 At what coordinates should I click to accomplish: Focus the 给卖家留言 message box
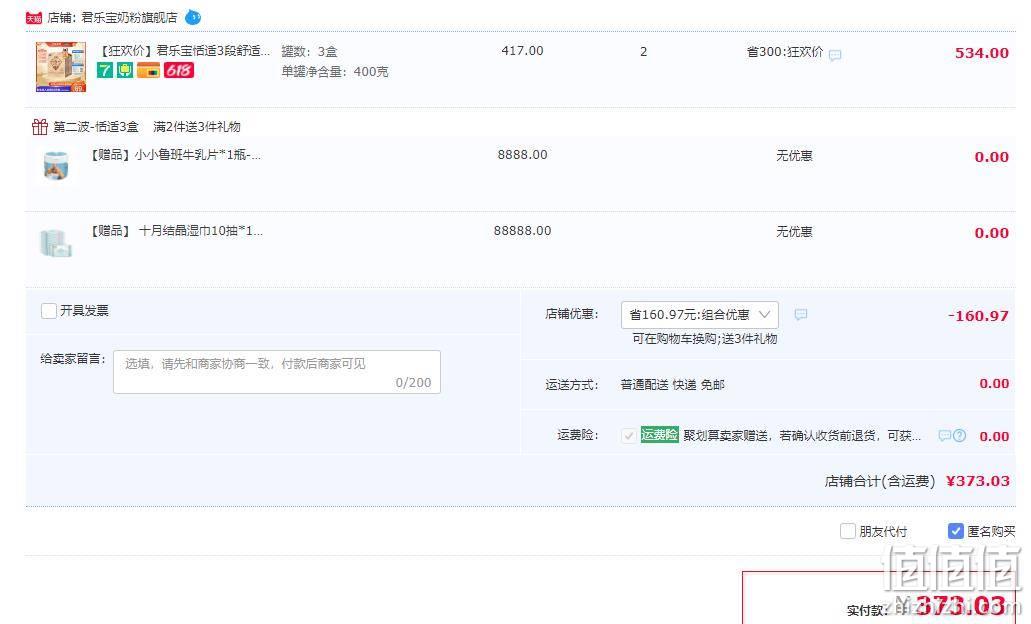pos(277,372)
